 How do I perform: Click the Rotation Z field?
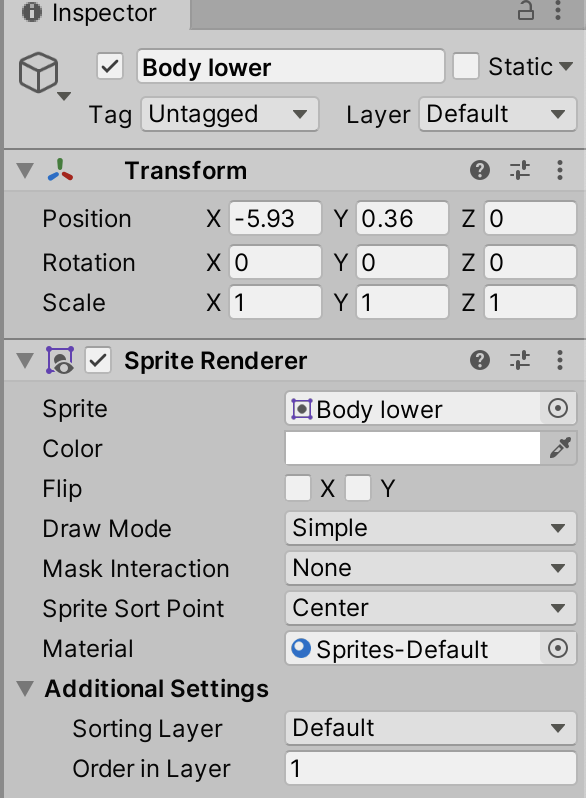(531, 262)
